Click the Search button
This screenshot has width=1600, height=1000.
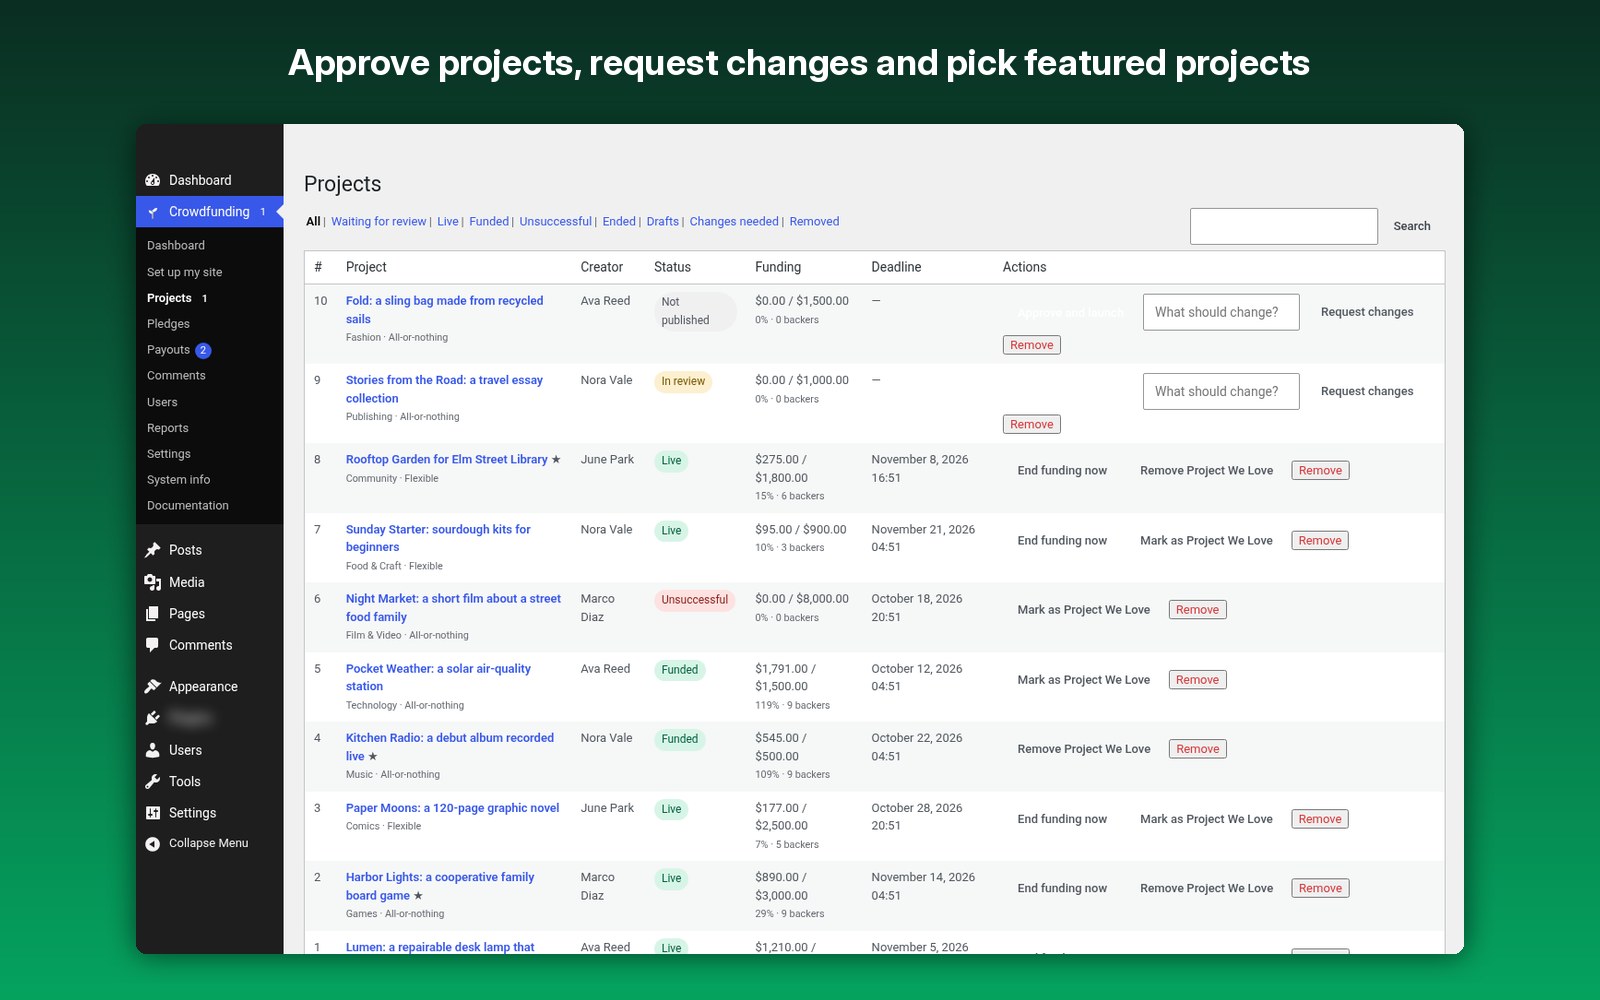click(1411, 226)
